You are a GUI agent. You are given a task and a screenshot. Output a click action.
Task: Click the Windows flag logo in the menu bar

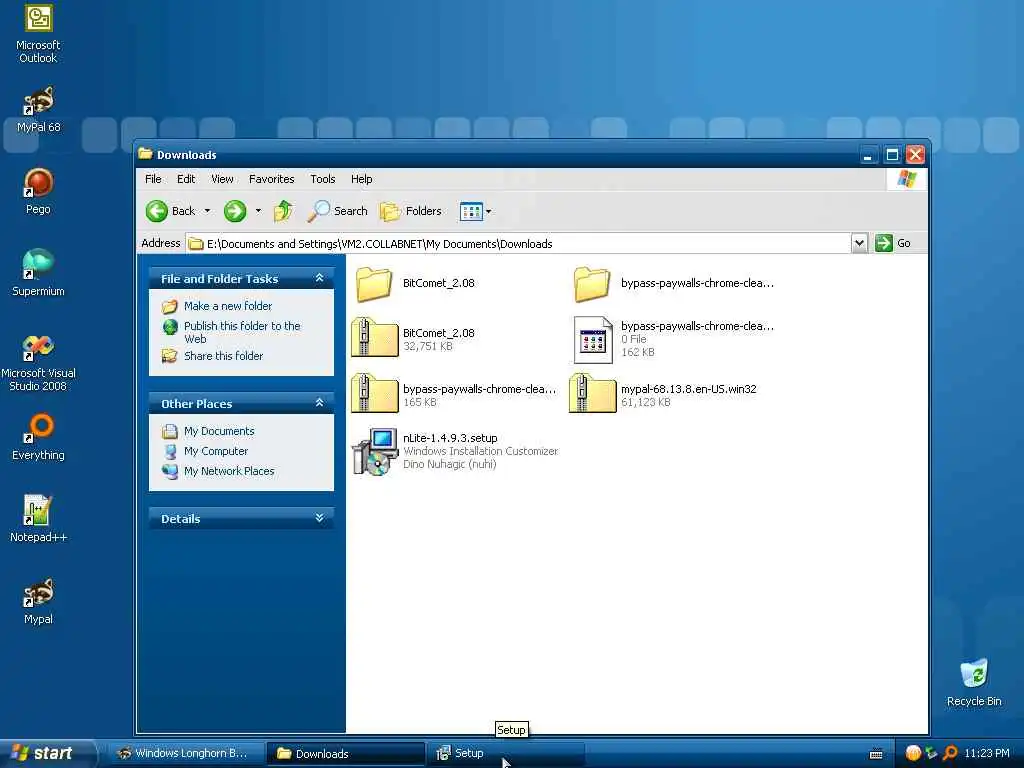point(906,179)
